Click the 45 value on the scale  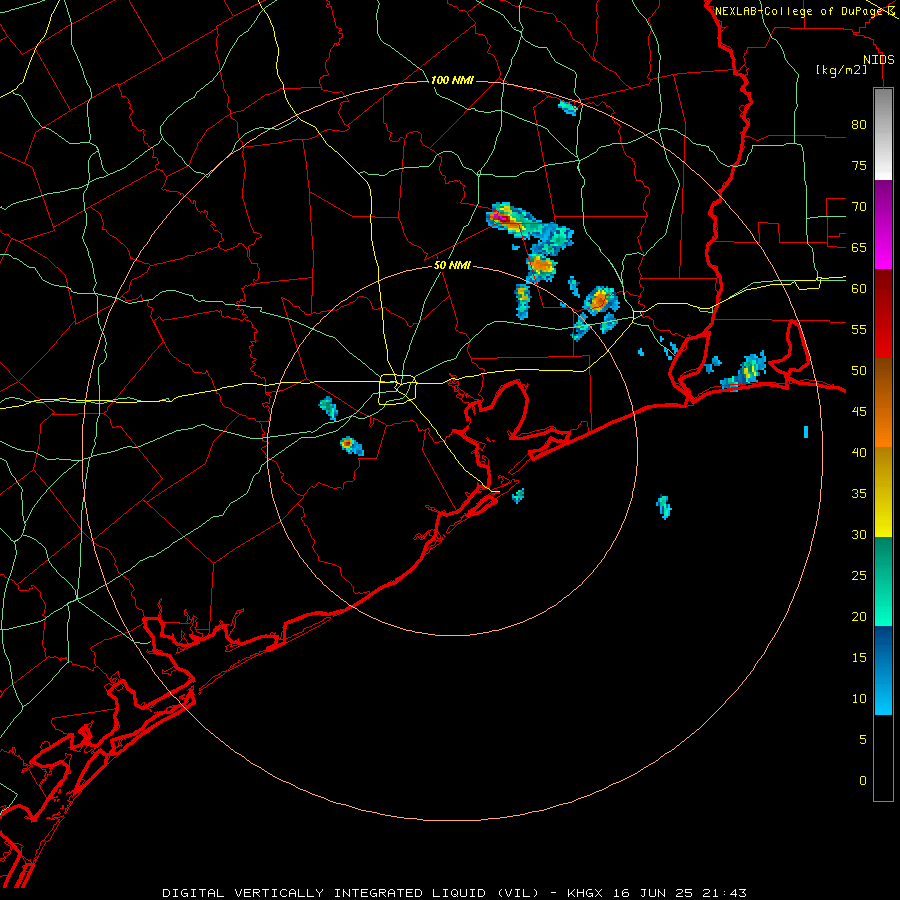(x=859, y=412)
